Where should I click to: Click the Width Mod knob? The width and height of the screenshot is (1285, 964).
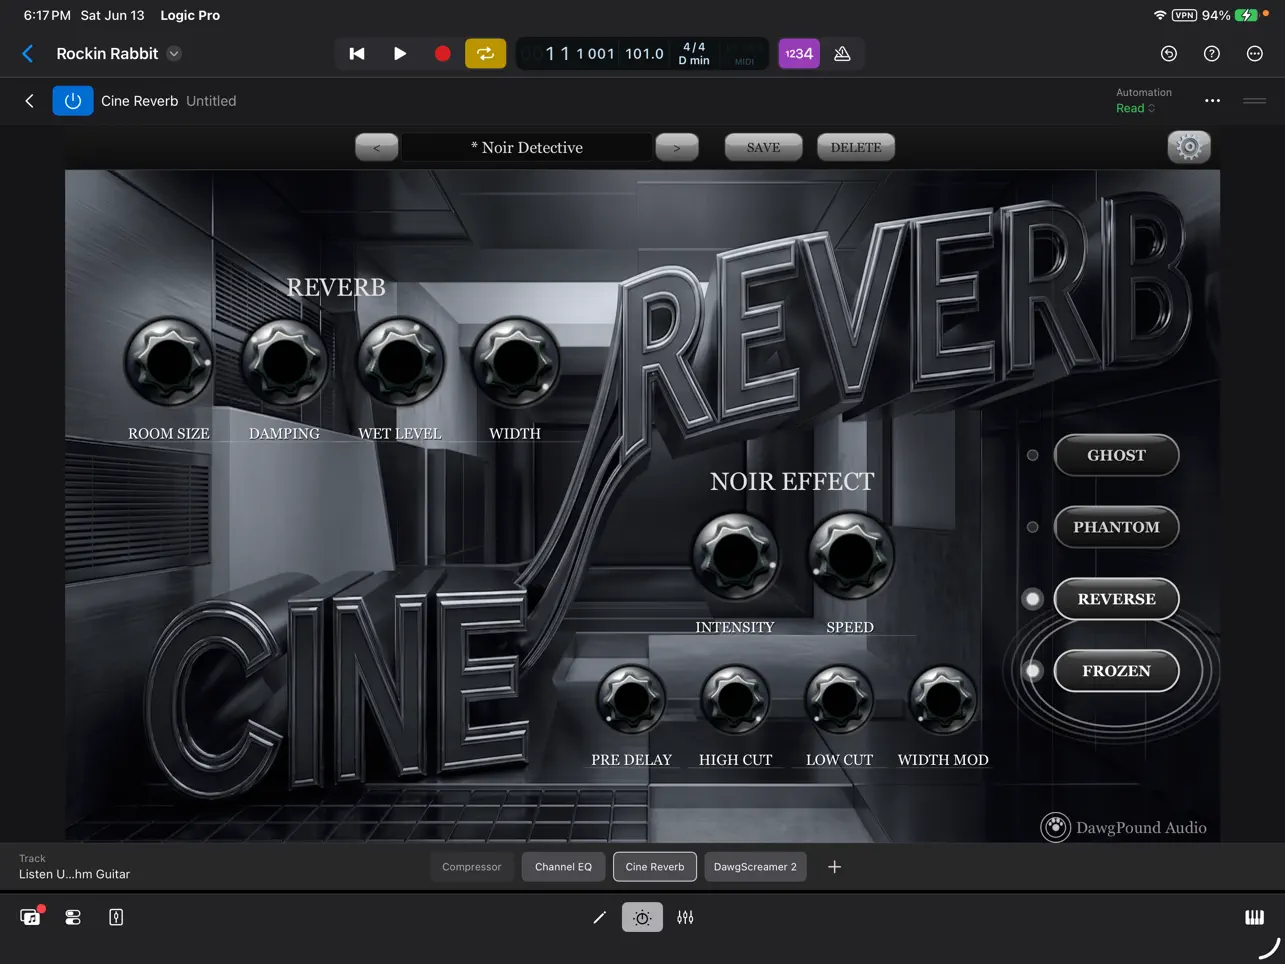coord(943,699)
